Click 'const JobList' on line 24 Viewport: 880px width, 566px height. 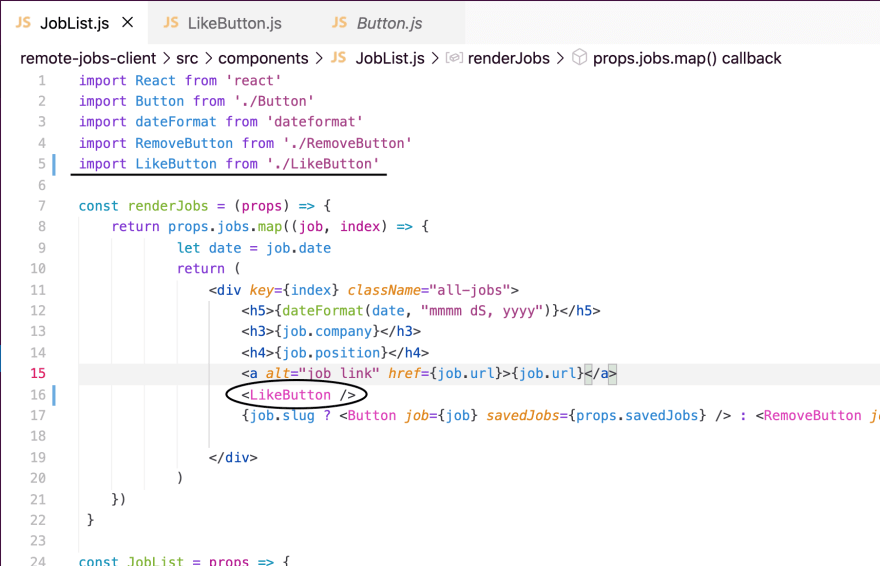[131, 560]
